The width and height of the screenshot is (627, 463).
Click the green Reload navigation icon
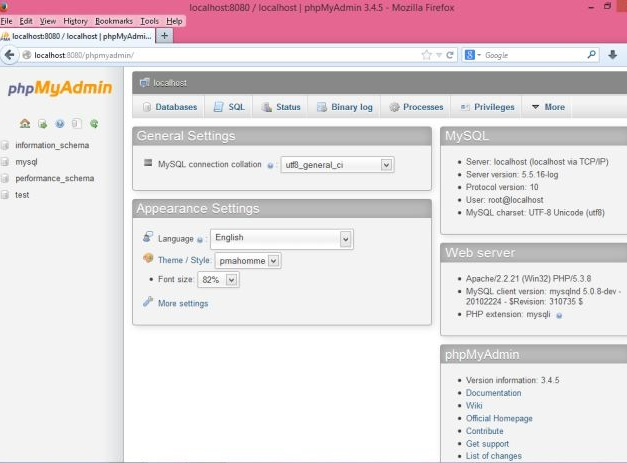tap(94, 124)
